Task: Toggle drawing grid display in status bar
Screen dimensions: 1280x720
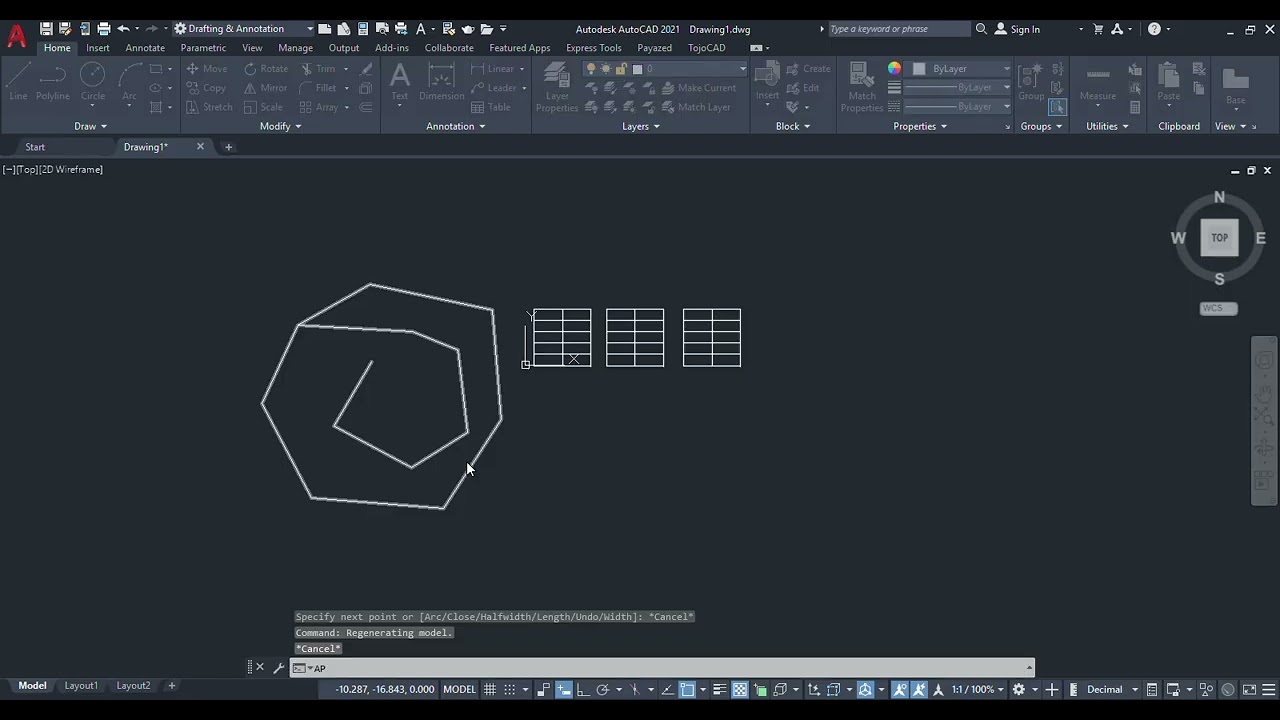Action: 490,689
